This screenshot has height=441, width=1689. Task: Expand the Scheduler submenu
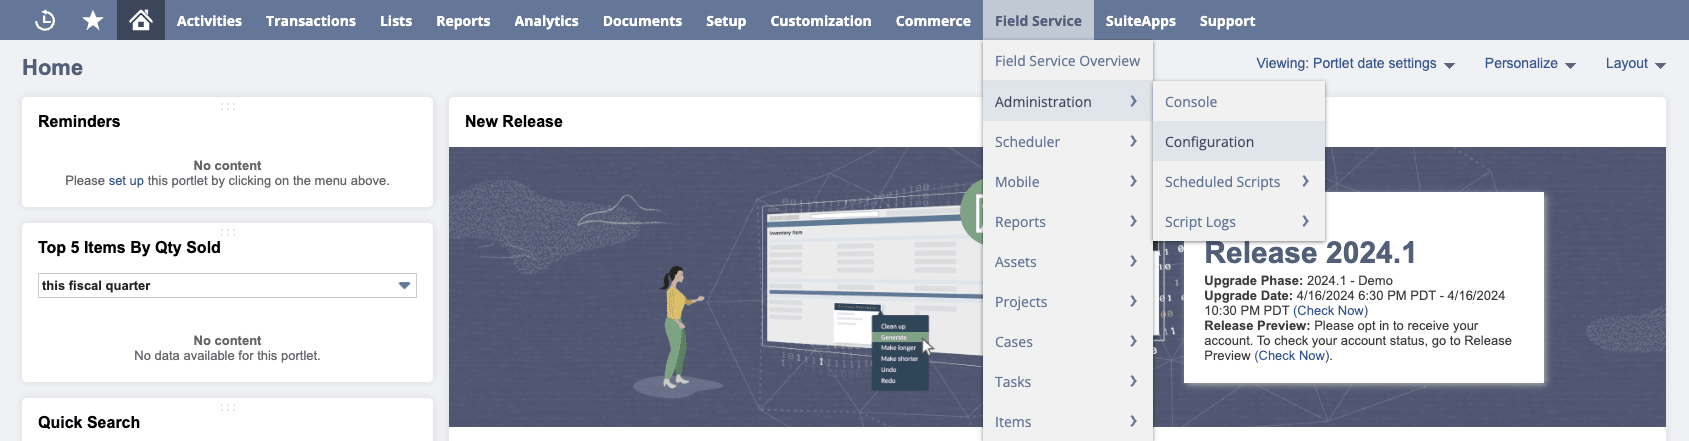[1067, 141]
